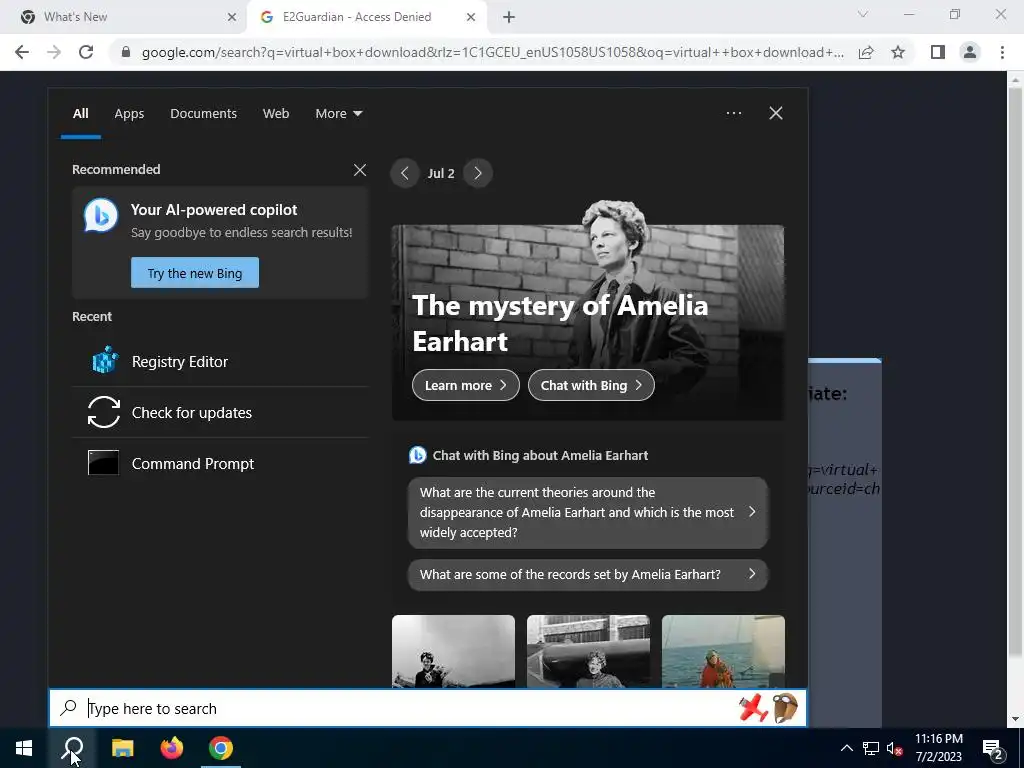This screenshot has width=1024, height=768.
Task: Ask about records set by Amelia Earhart
Action: [x=588, y=575]
